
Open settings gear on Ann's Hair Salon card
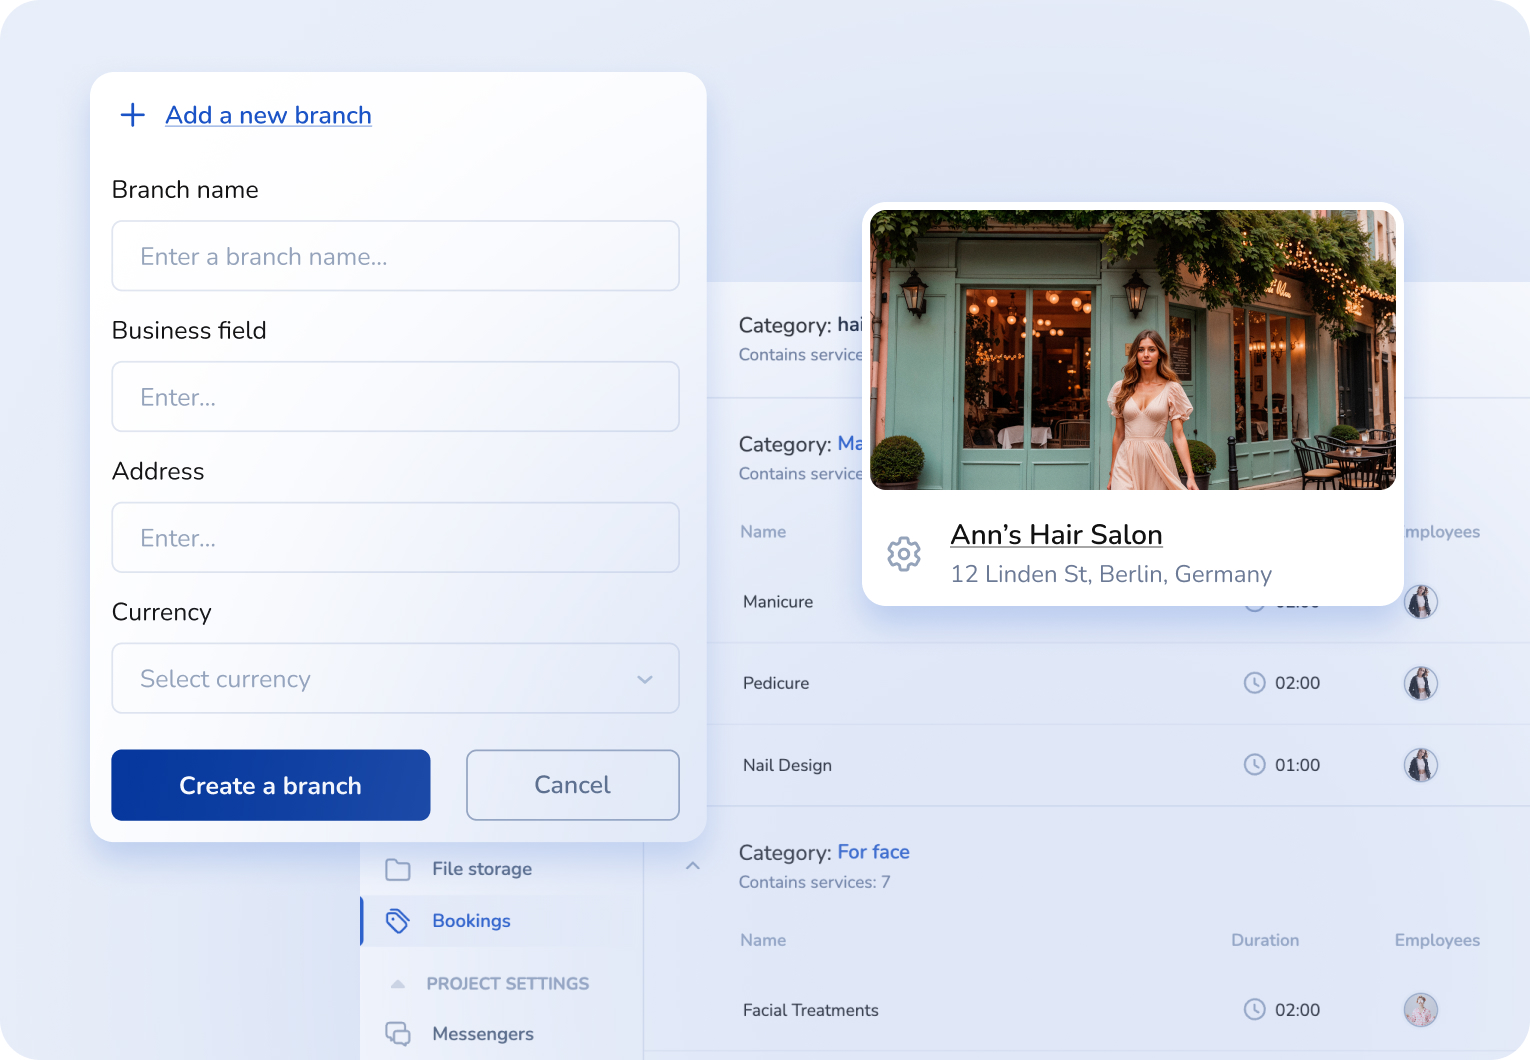click(903, 553)
